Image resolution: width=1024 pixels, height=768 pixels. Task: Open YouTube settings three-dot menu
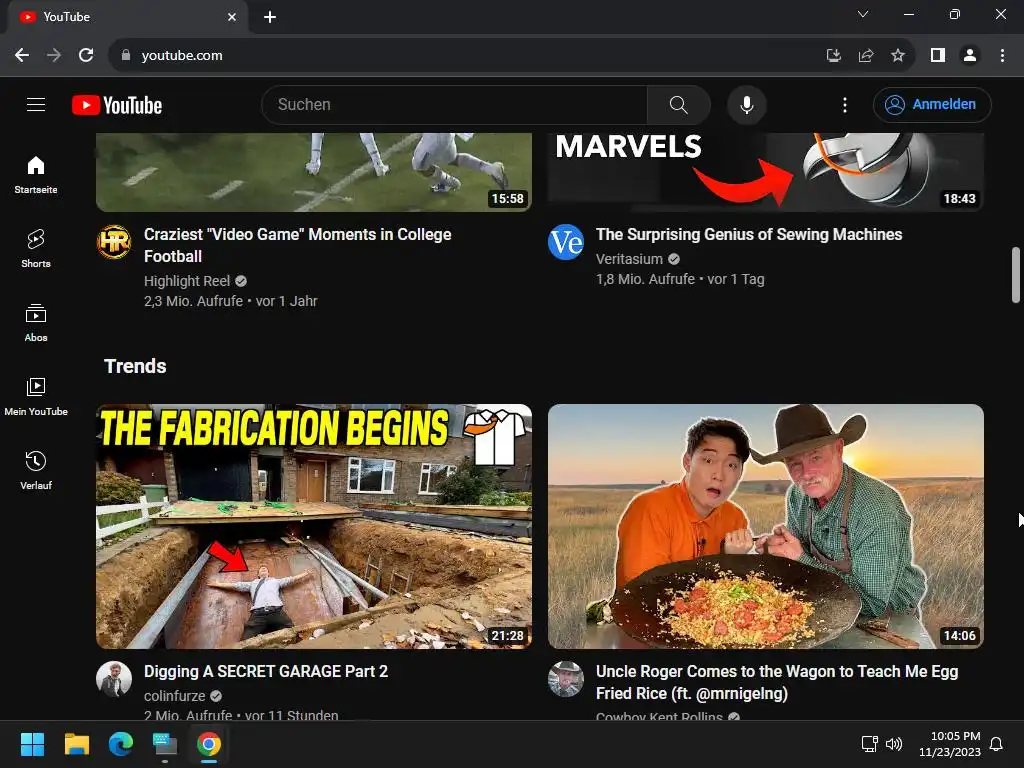pos(844,104)
